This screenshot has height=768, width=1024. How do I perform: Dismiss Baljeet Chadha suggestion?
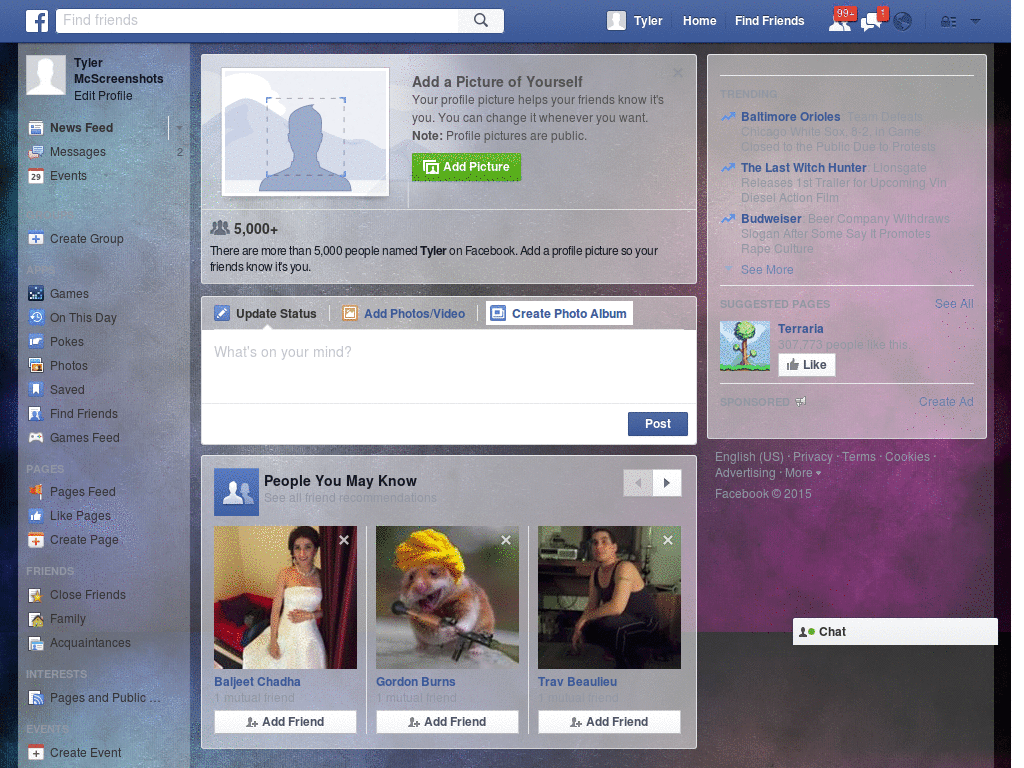(x=344, y=540)
